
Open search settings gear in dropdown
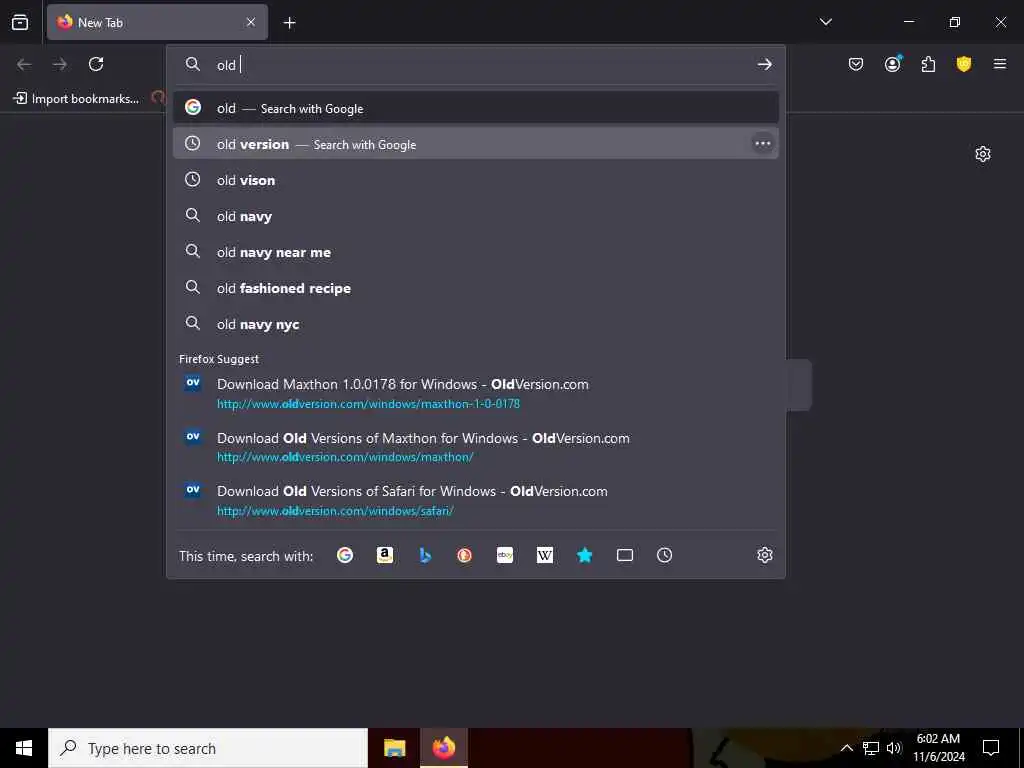[x=765, y=555]
